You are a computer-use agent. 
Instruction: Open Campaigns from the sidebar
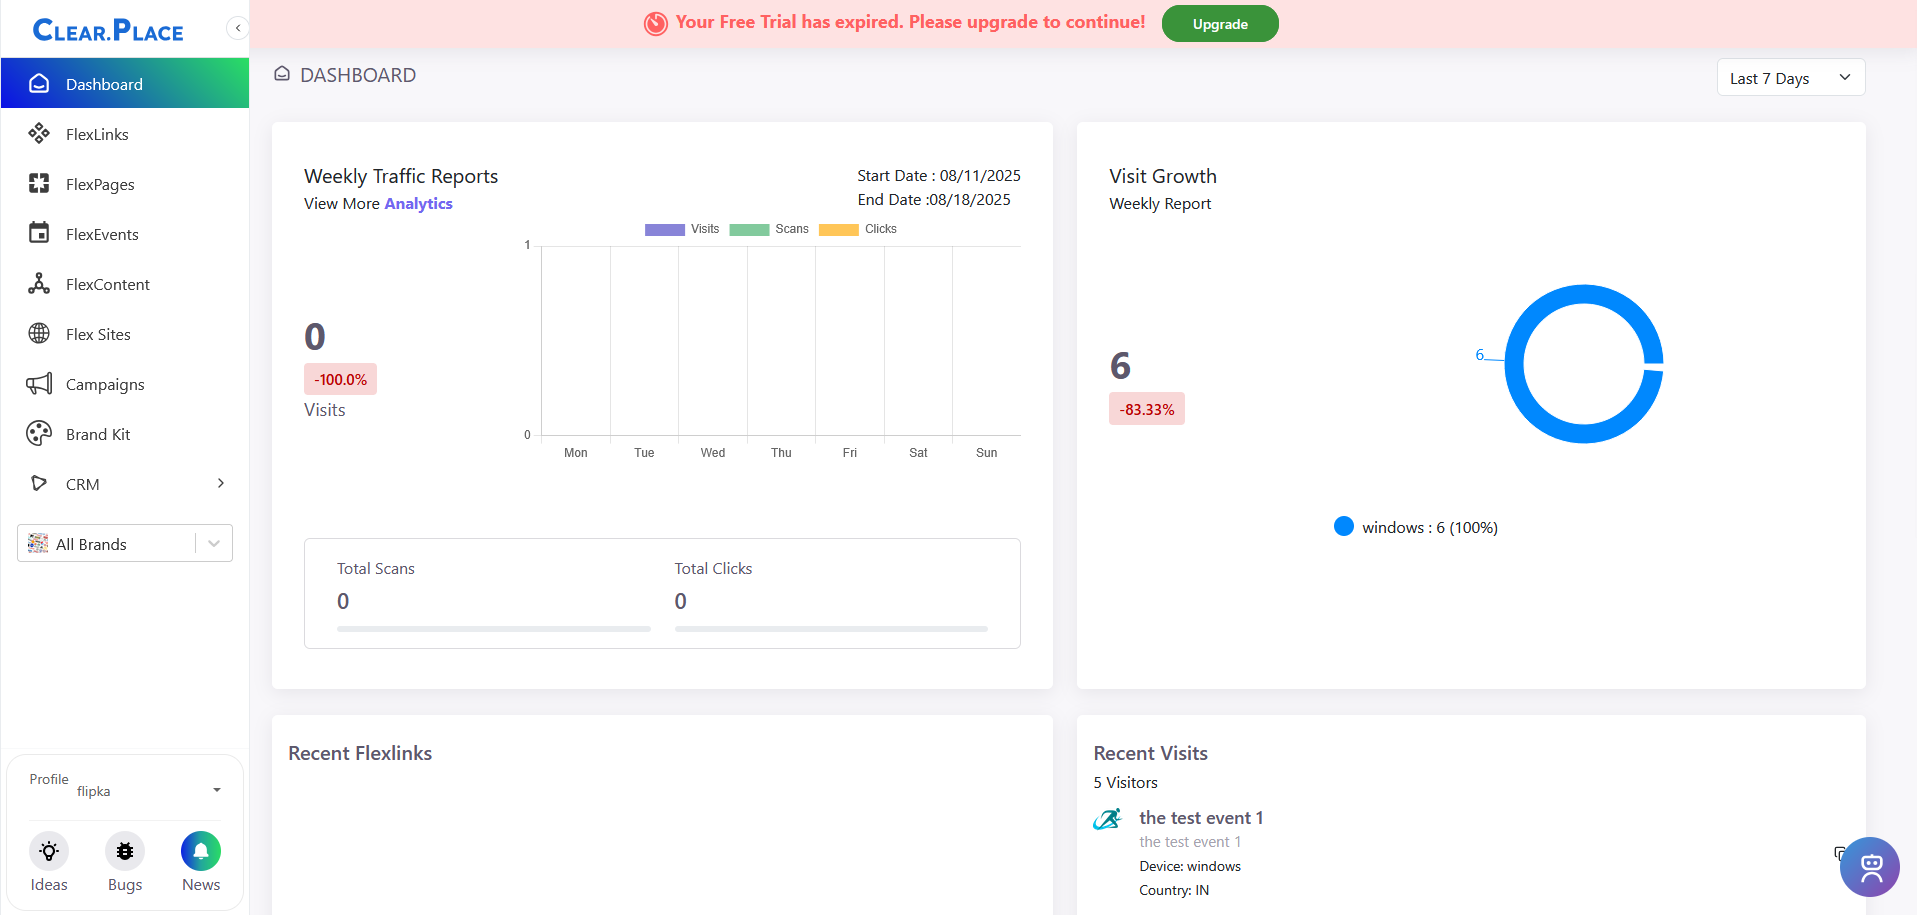coord(105,384)
